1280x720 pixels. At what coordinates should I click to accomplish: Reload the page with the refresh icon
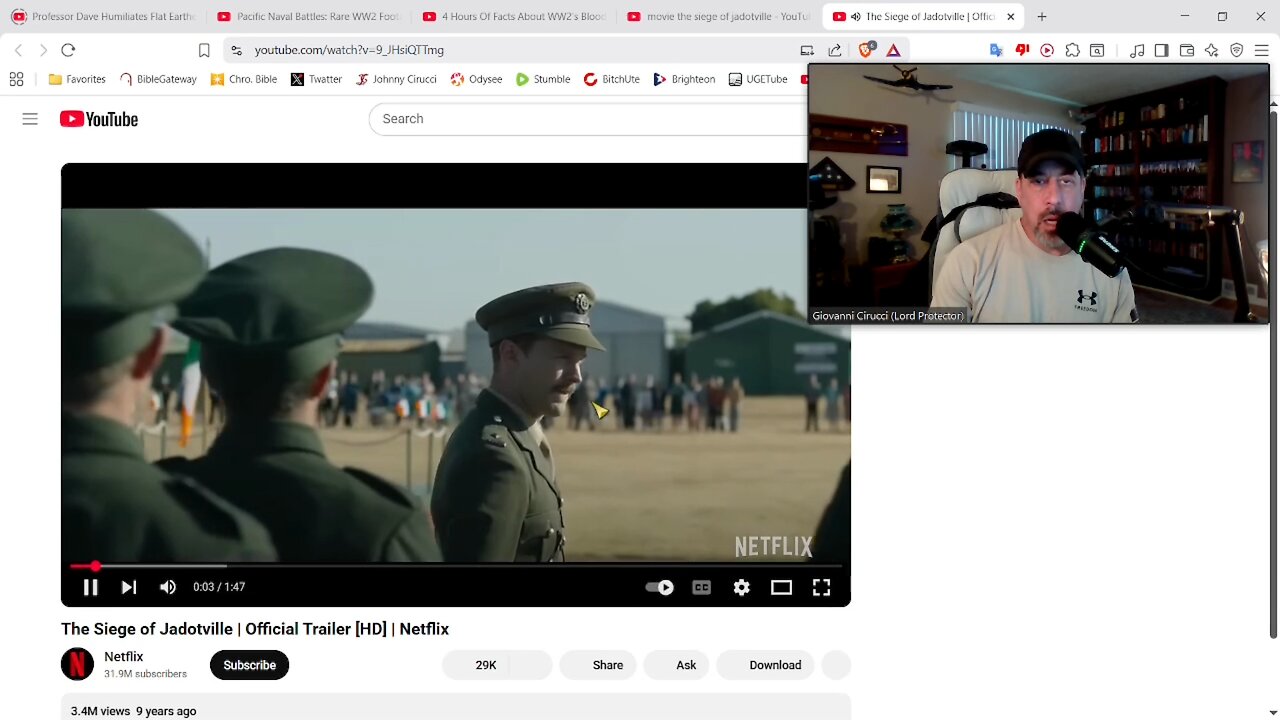point(68,50)
